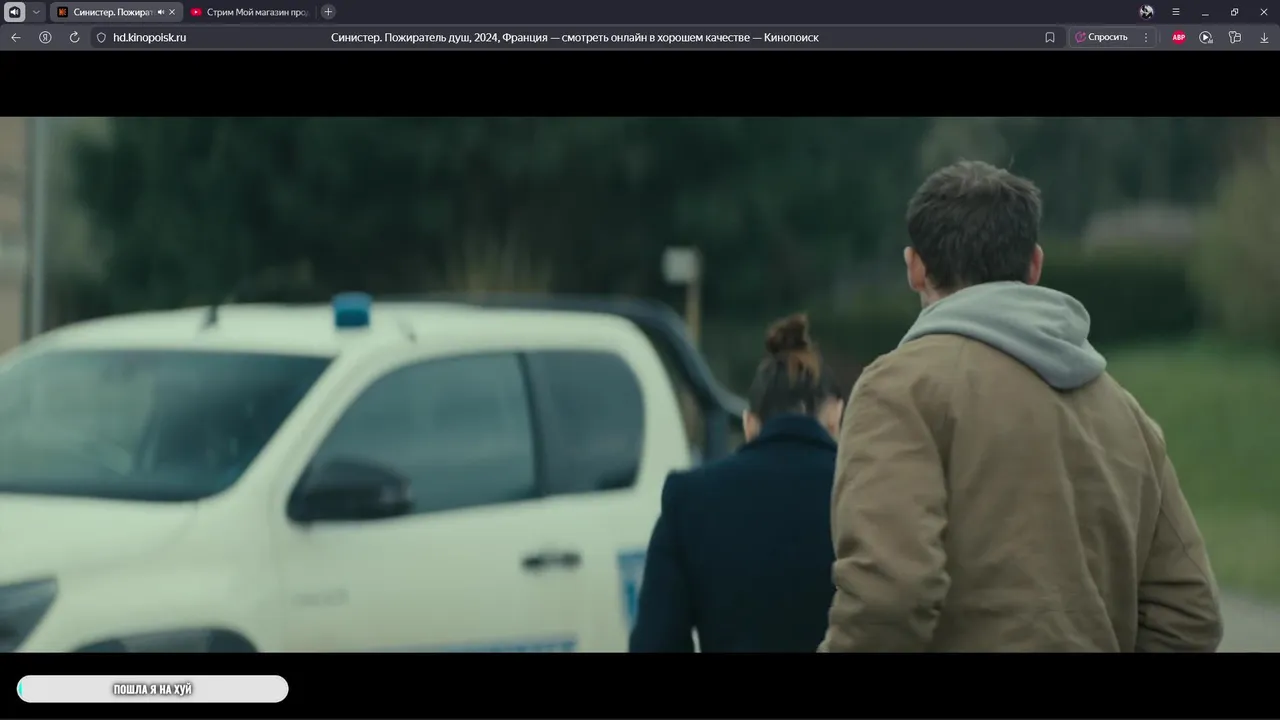Expand the tab list dropdown chevron
Image resolution: width=1280 pixels, height=720 pixels.
click(37, 12)
